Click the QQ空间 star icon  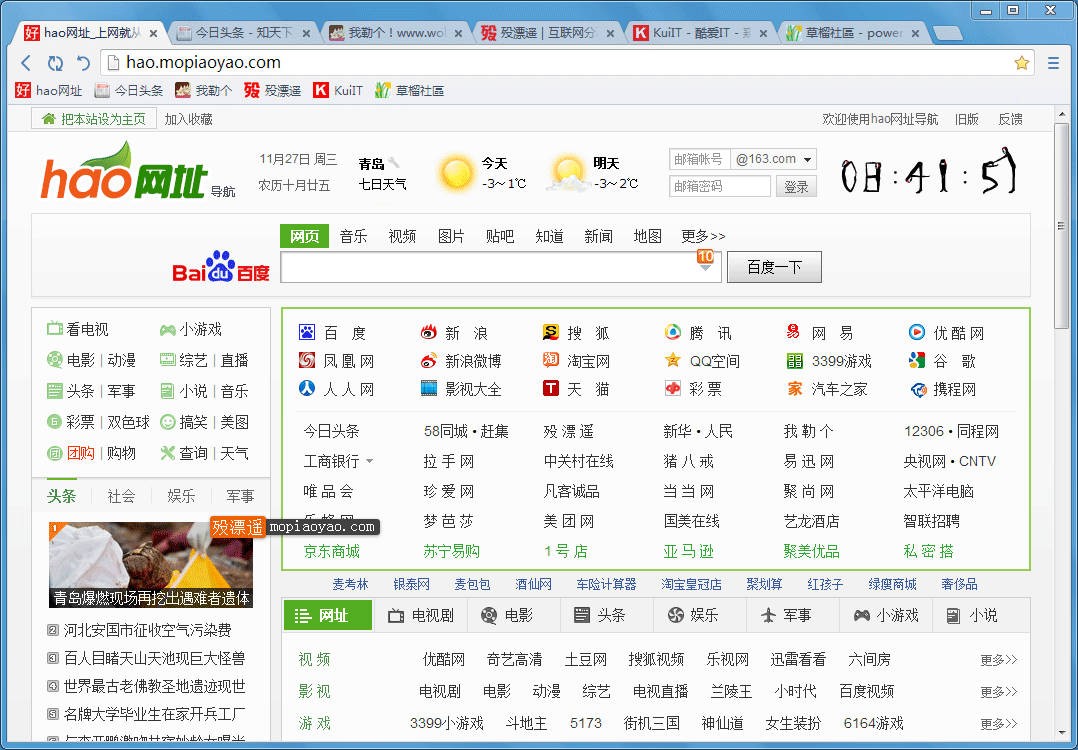(x=672, y=360)
